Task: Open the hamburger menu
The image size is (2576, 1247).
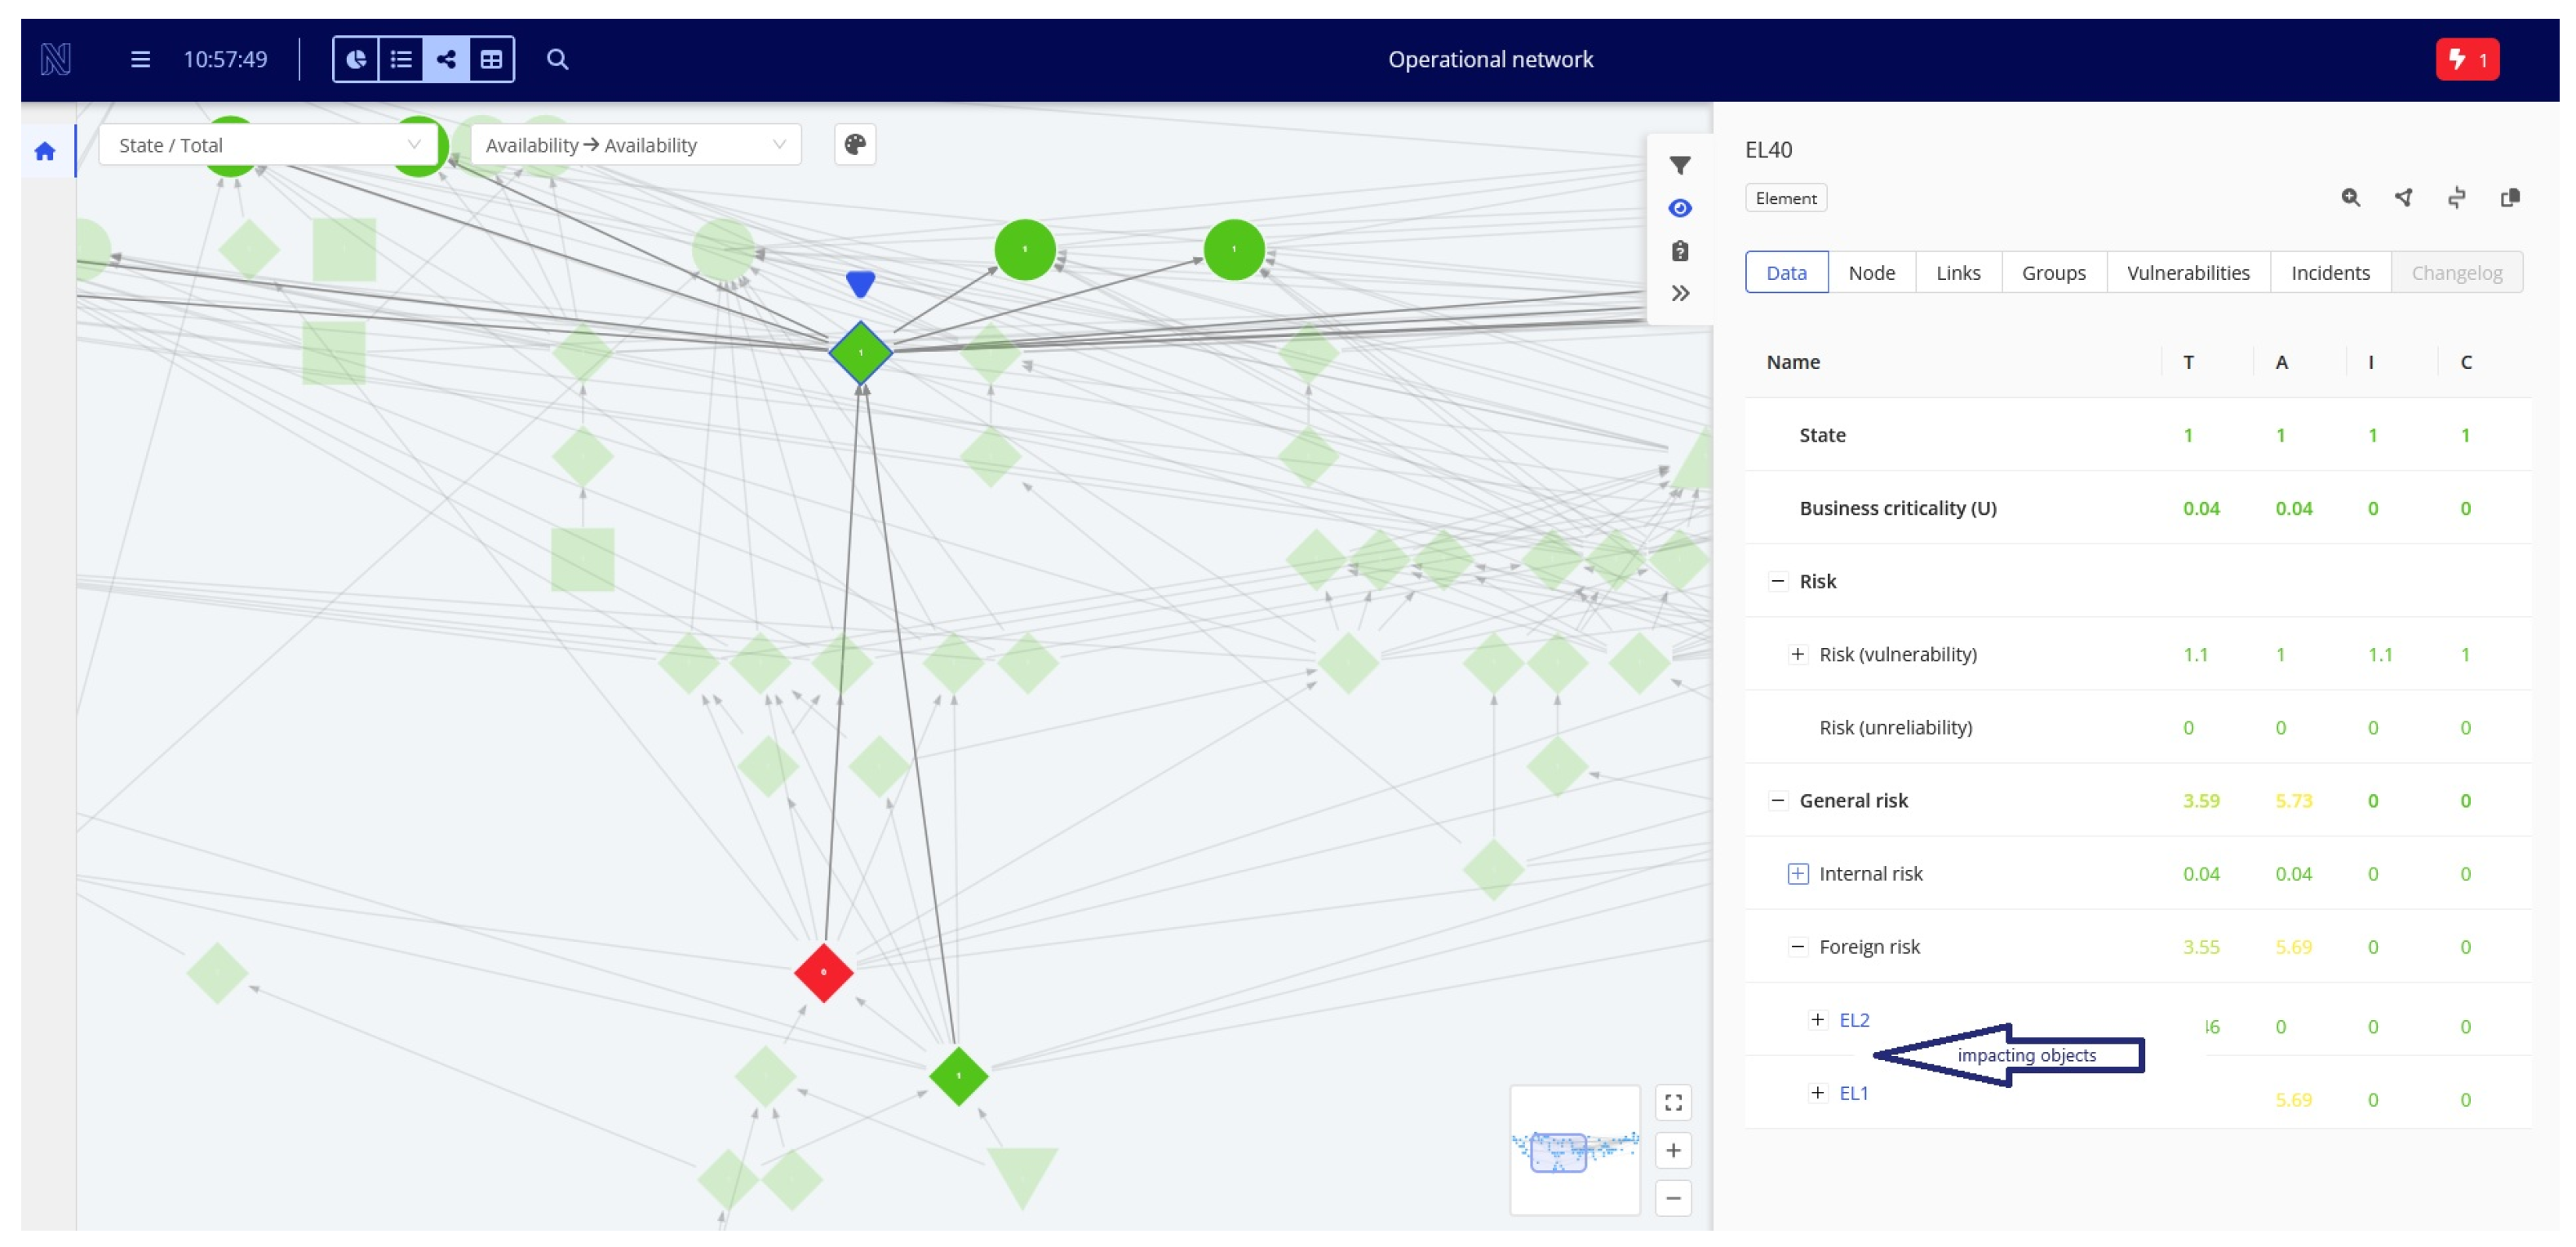Action: (x=140, y=59)
